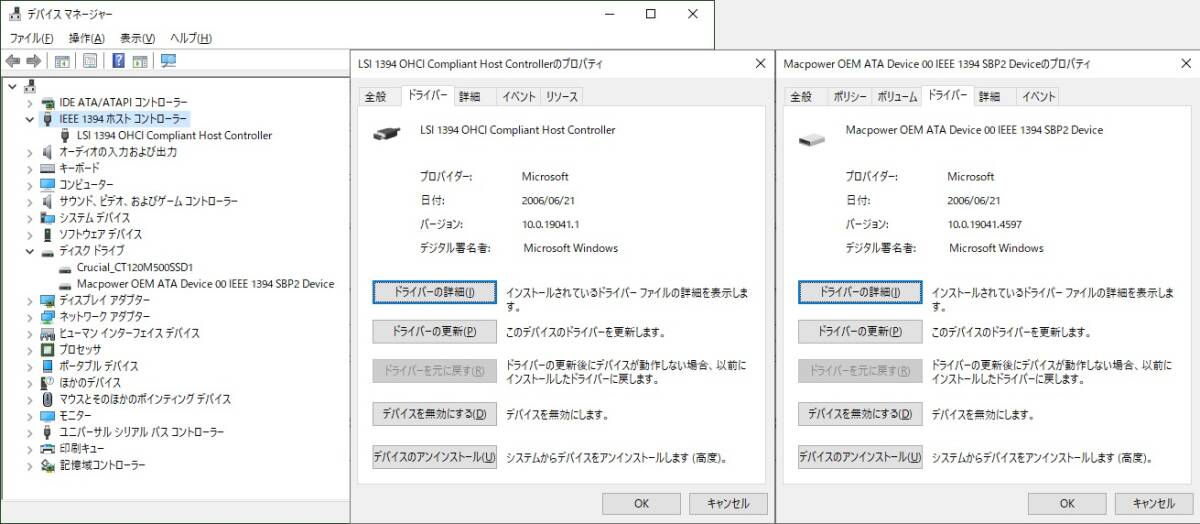Screen dimensions: 1200x524
Task: Select the システム デバイス folder icon
Action: click(x=47, y=218)
